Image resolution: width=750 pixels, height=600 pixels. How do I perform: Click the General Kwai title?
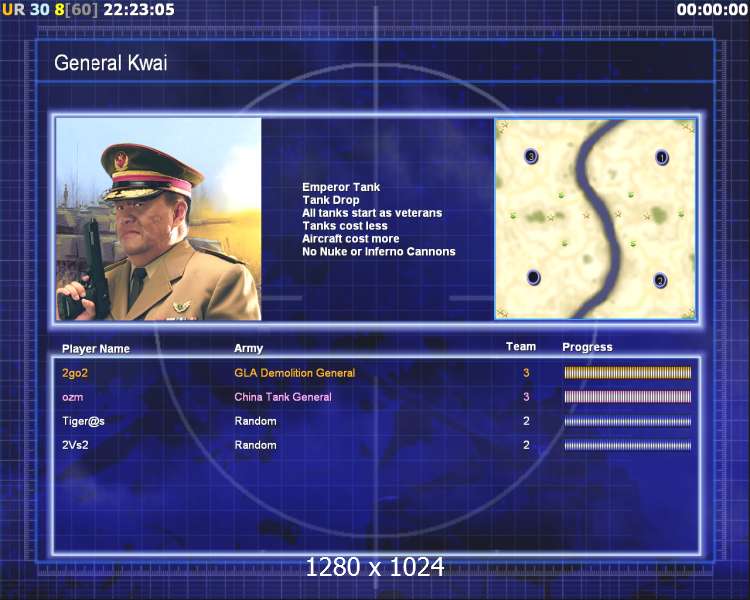[x=110, y=63]
